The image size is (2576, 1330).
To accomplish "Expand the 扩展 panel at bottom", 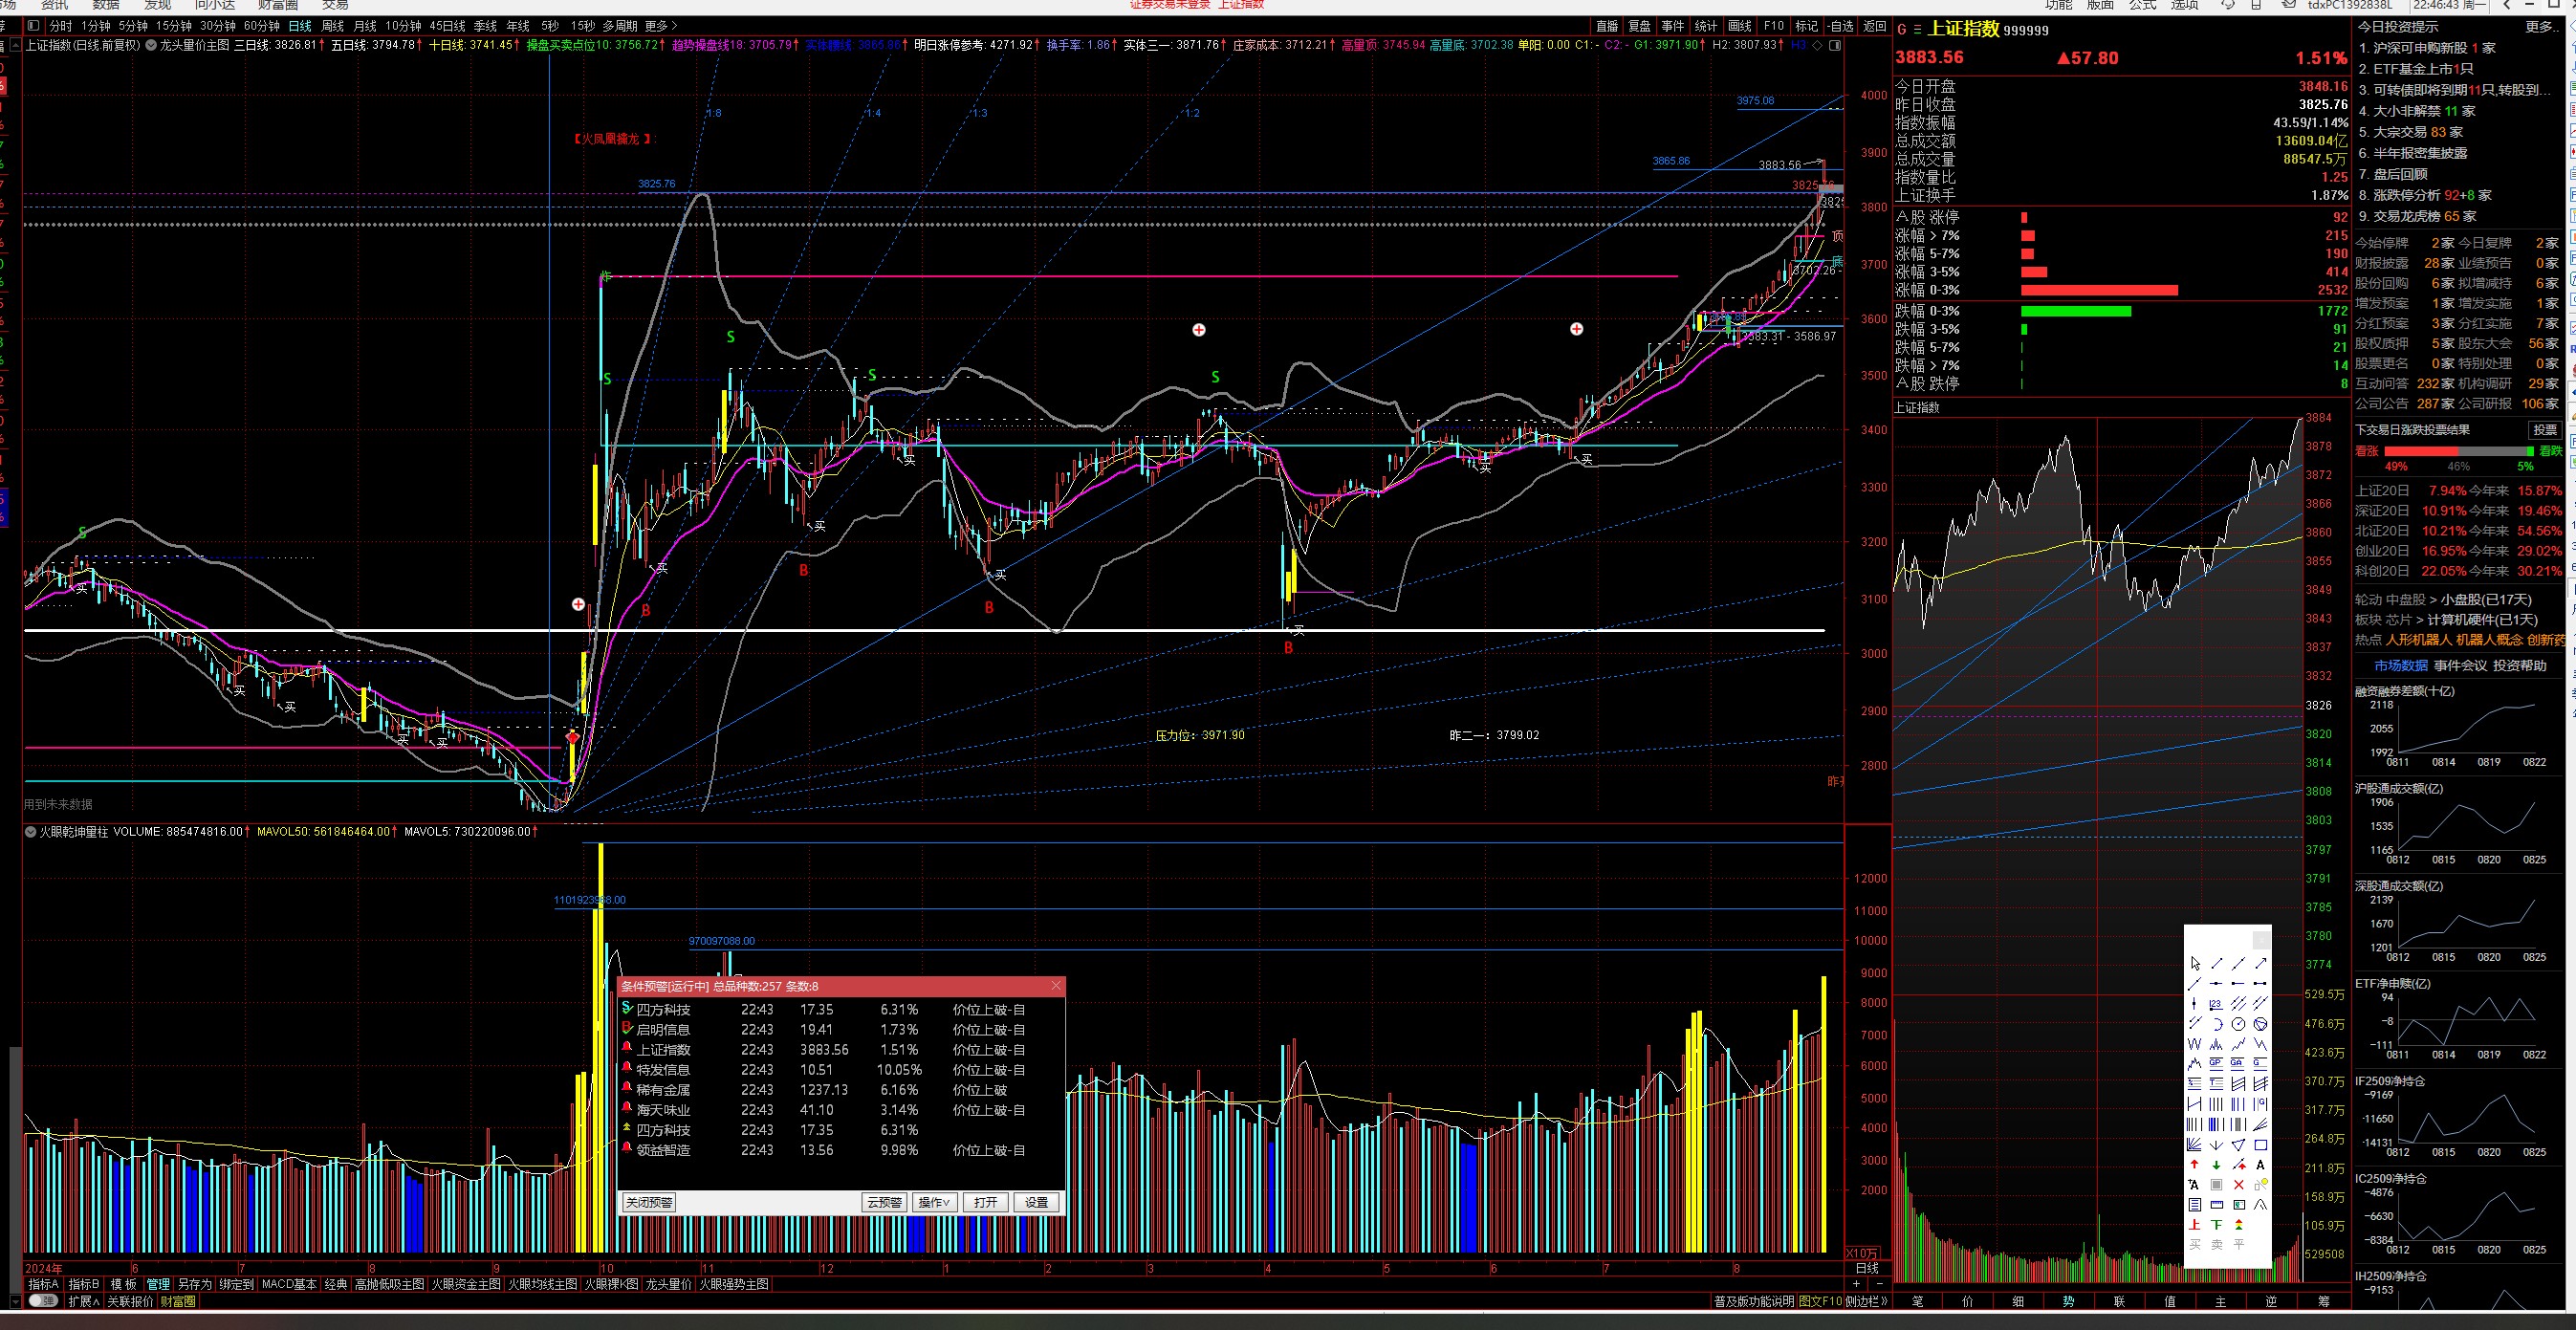I will [x=84, y=1301].
